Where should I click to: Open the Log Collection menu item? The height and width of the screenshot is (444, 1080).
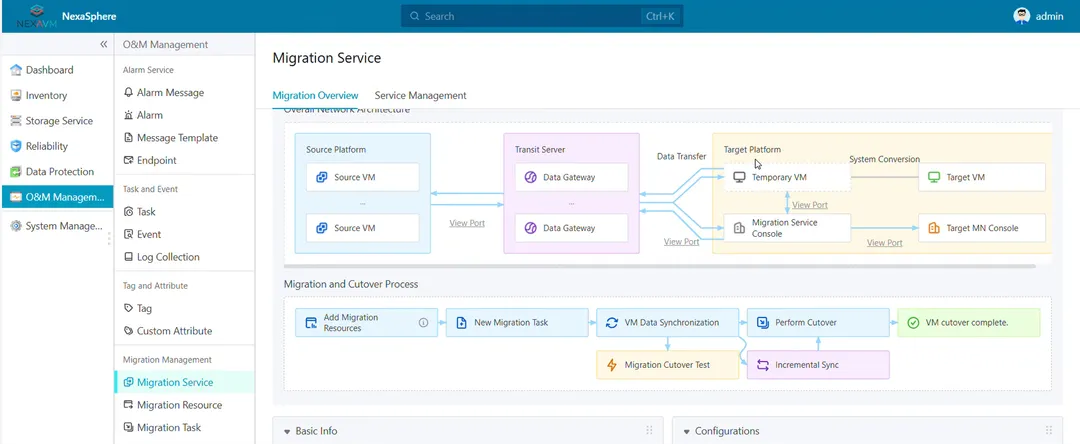185,257
